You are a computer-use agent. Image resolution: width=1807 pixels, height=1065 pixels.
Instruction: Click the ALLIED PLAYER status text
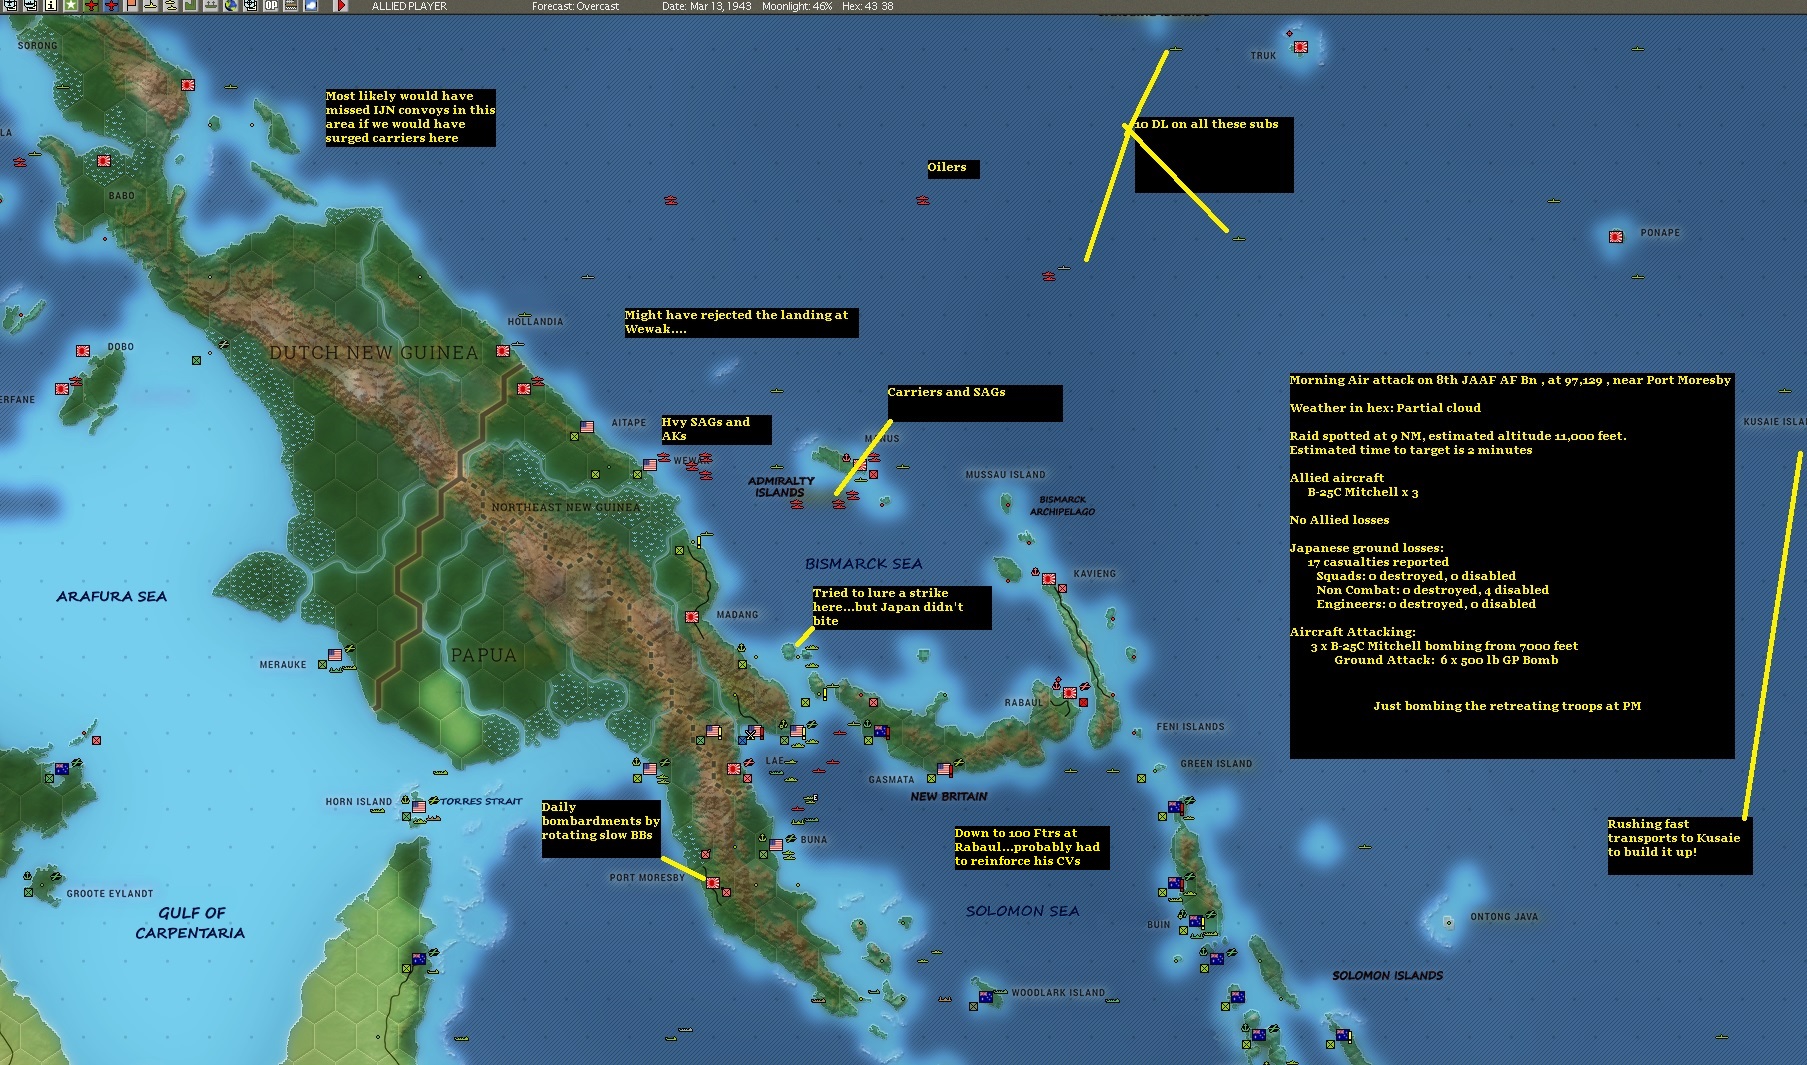(409, 6)
